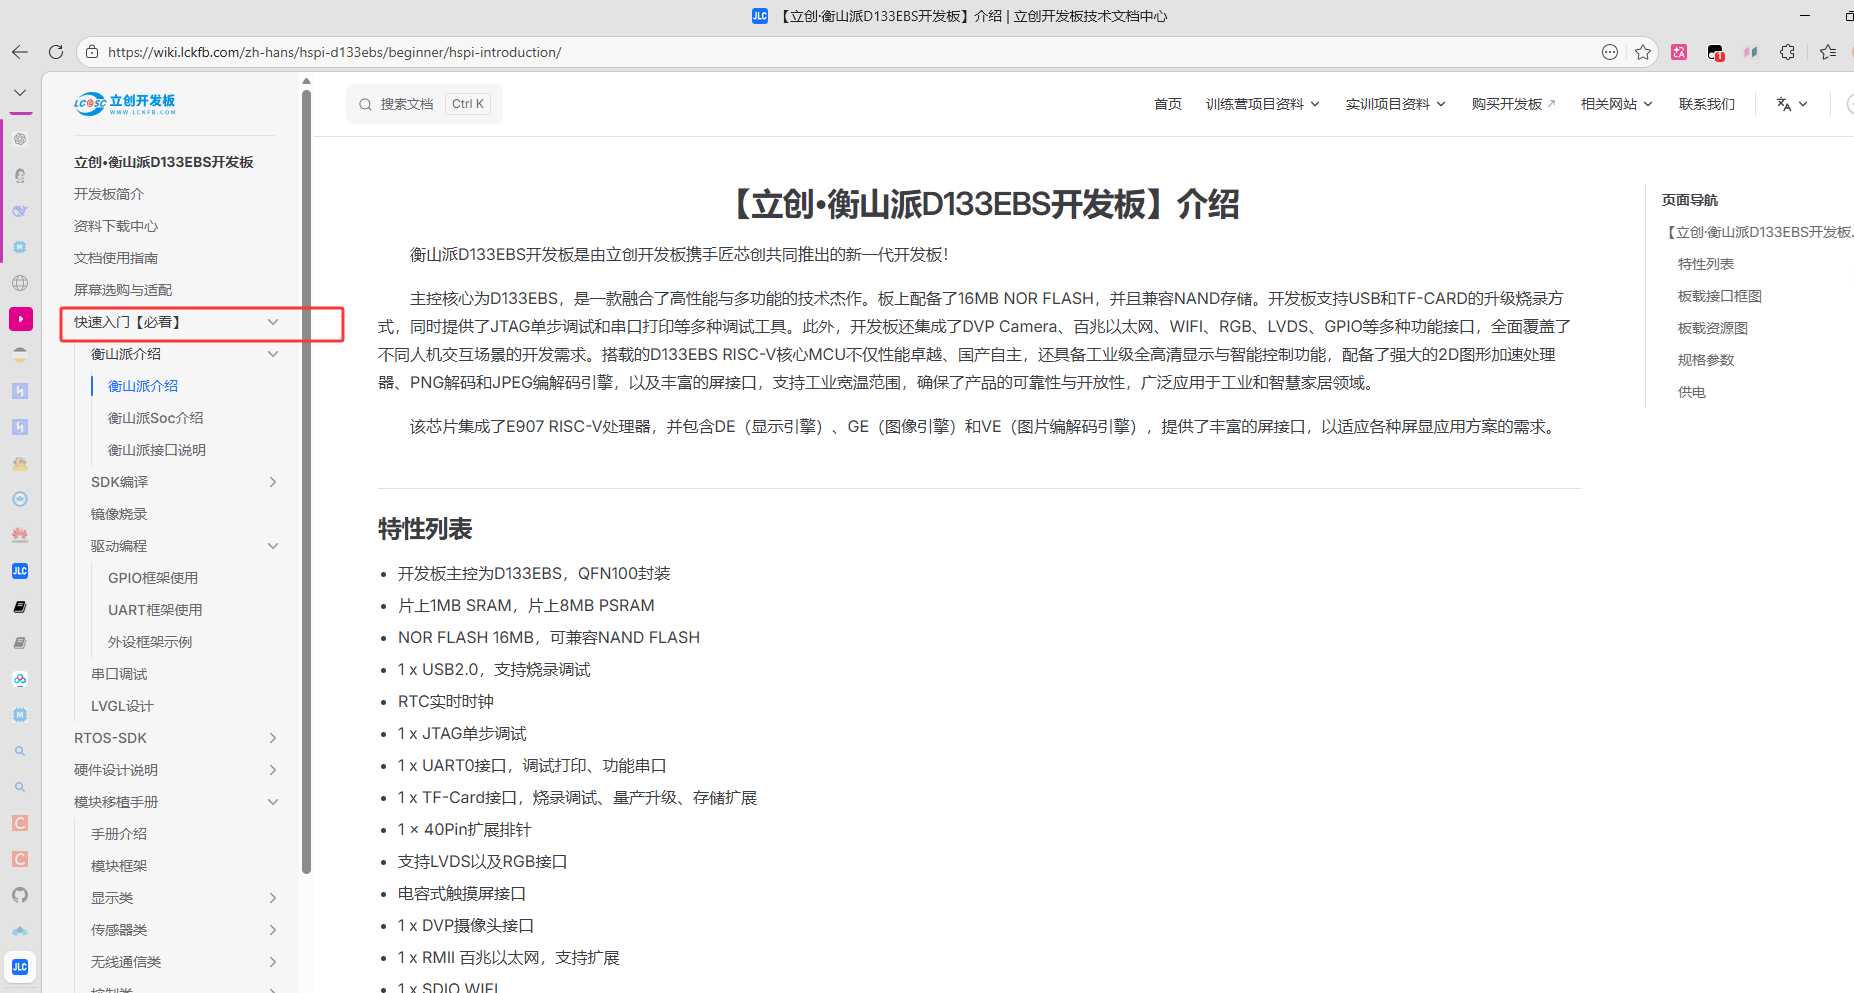Expand the RTOS-SDK chevron

[273, 738]
